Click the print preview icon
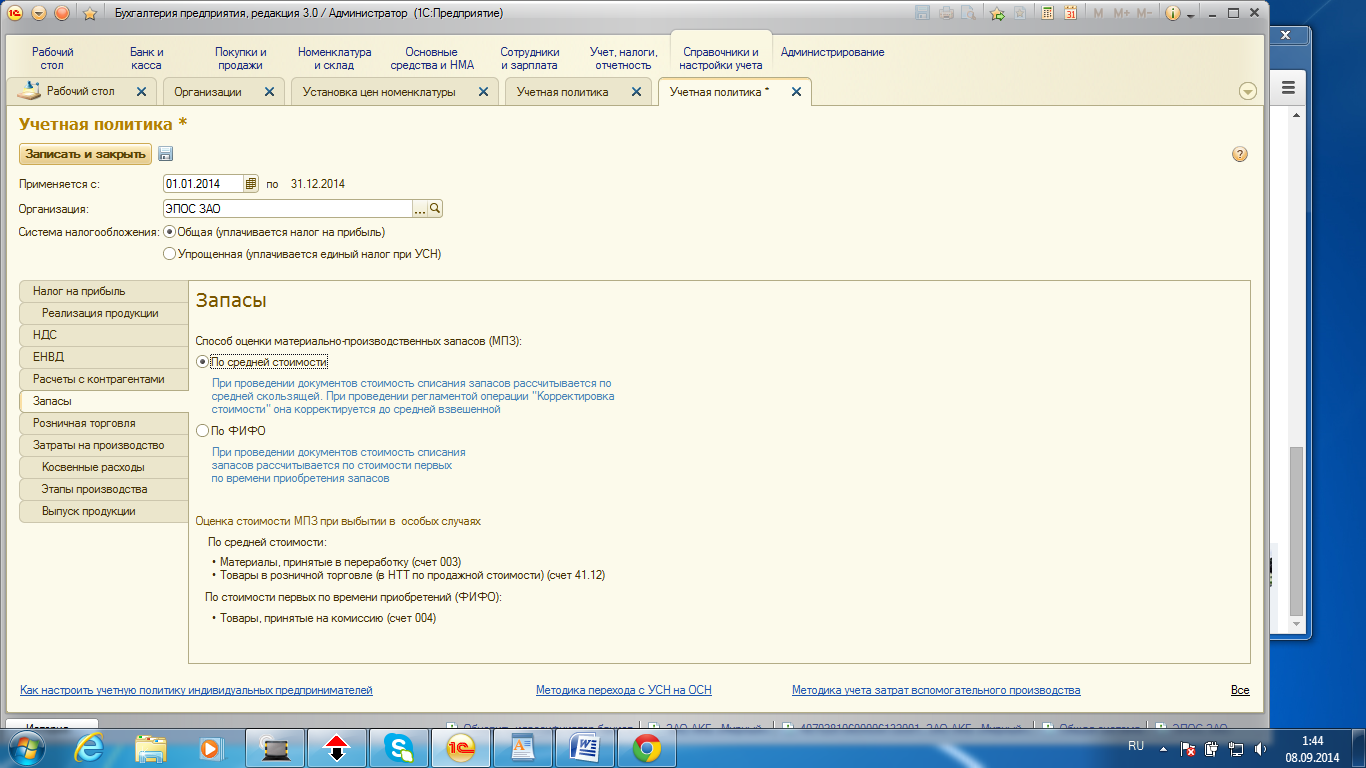 click(968, 13)
